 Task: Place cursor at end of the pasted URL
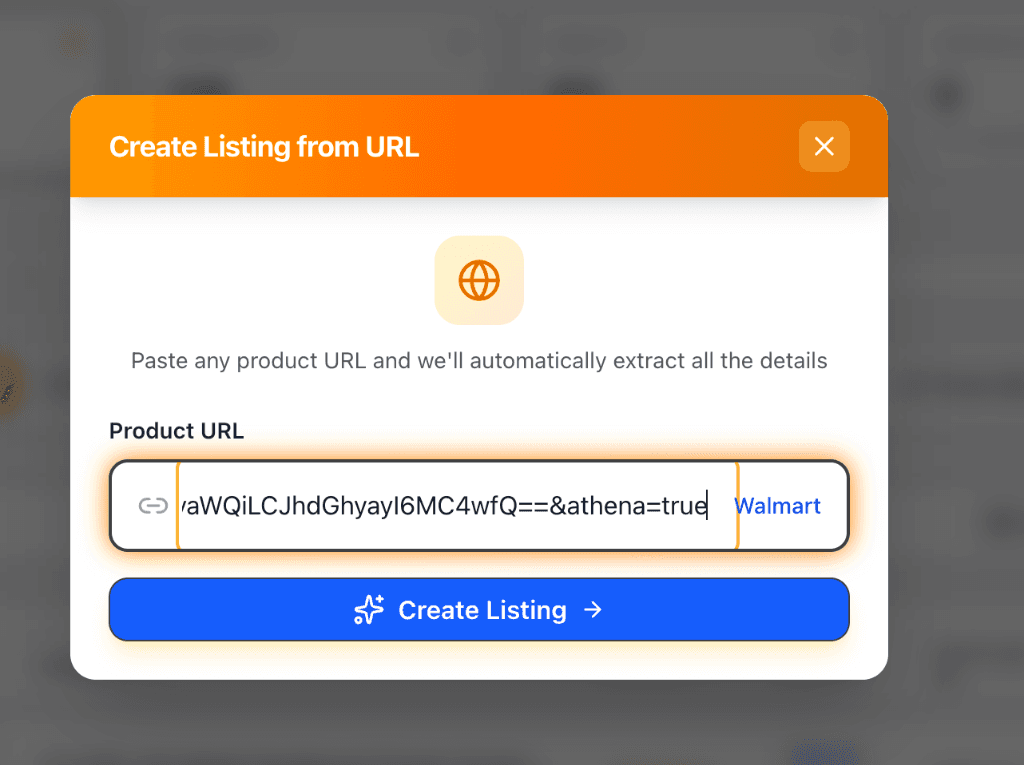pyautogui.click(x=708, y=506)
